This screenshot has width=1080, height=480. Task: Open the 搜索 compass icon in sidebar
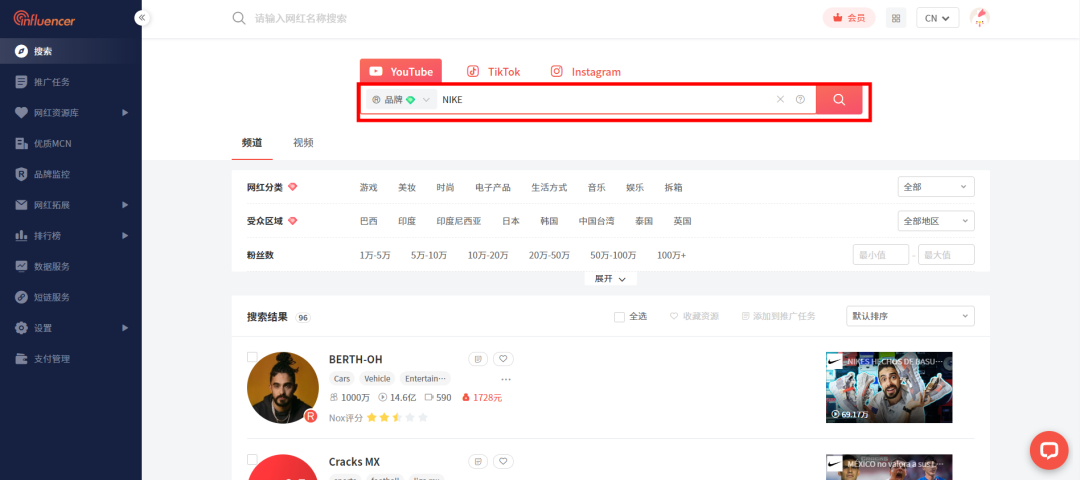coord(21,51)
